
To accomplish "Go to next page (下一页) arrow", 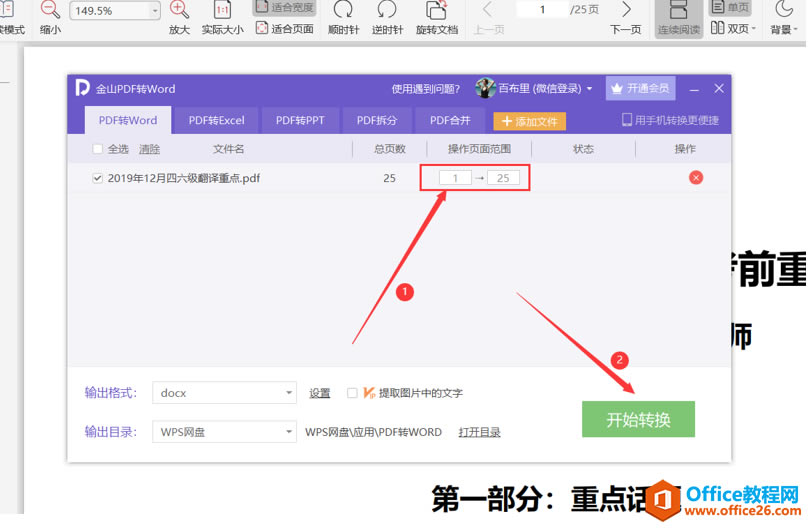I will 626,10.
